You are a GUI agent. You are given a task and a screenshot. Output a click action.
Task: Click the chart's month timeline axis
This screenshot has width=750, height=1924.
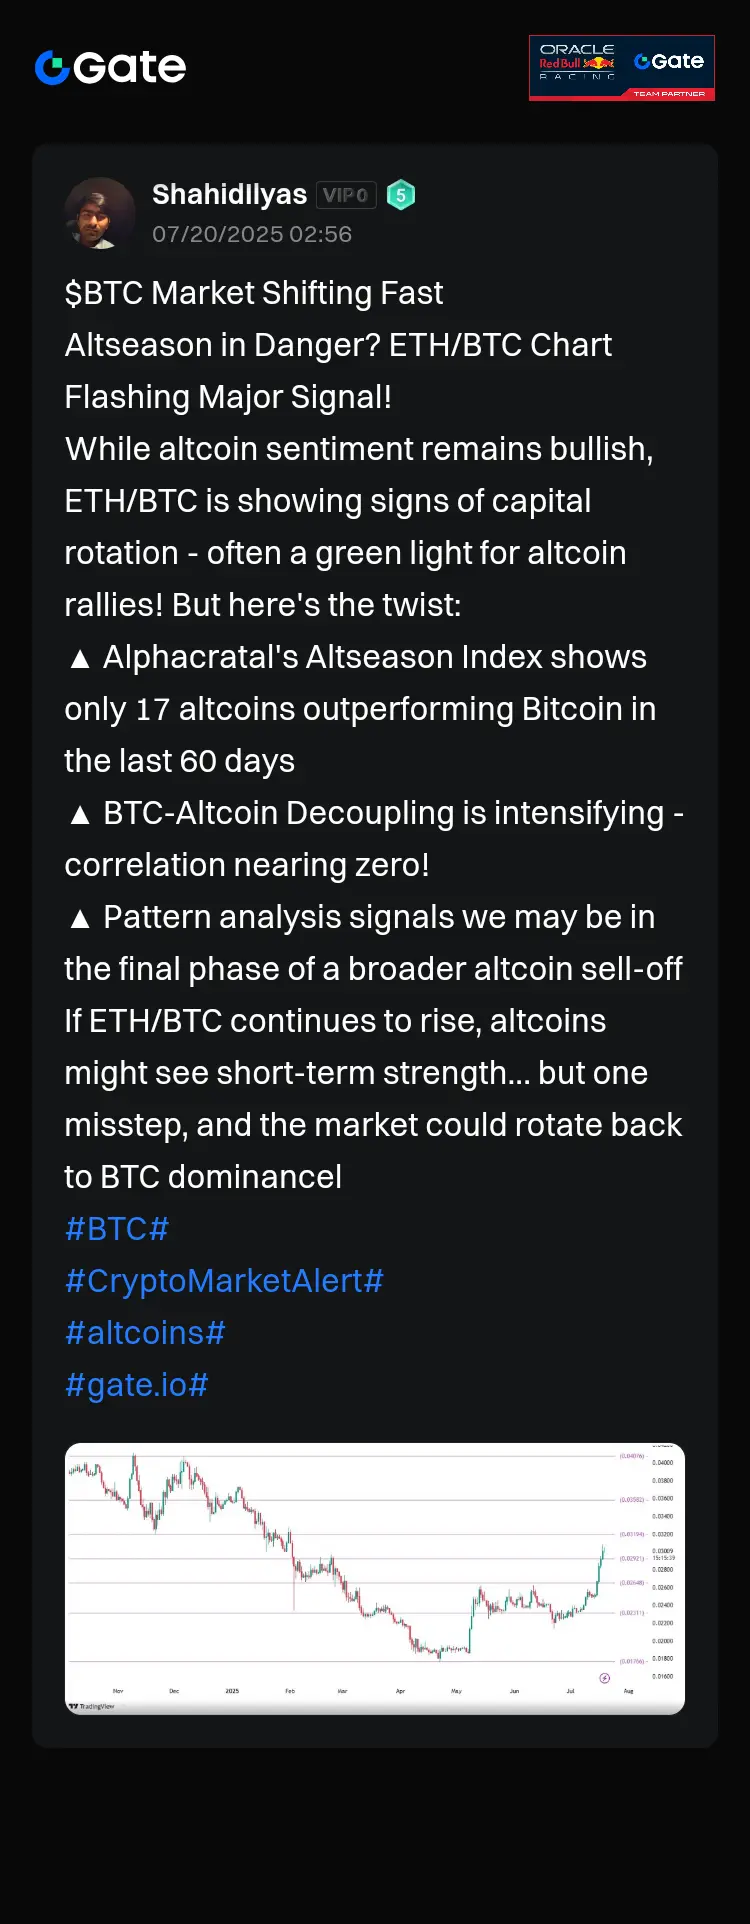[x=350, y=1691]
